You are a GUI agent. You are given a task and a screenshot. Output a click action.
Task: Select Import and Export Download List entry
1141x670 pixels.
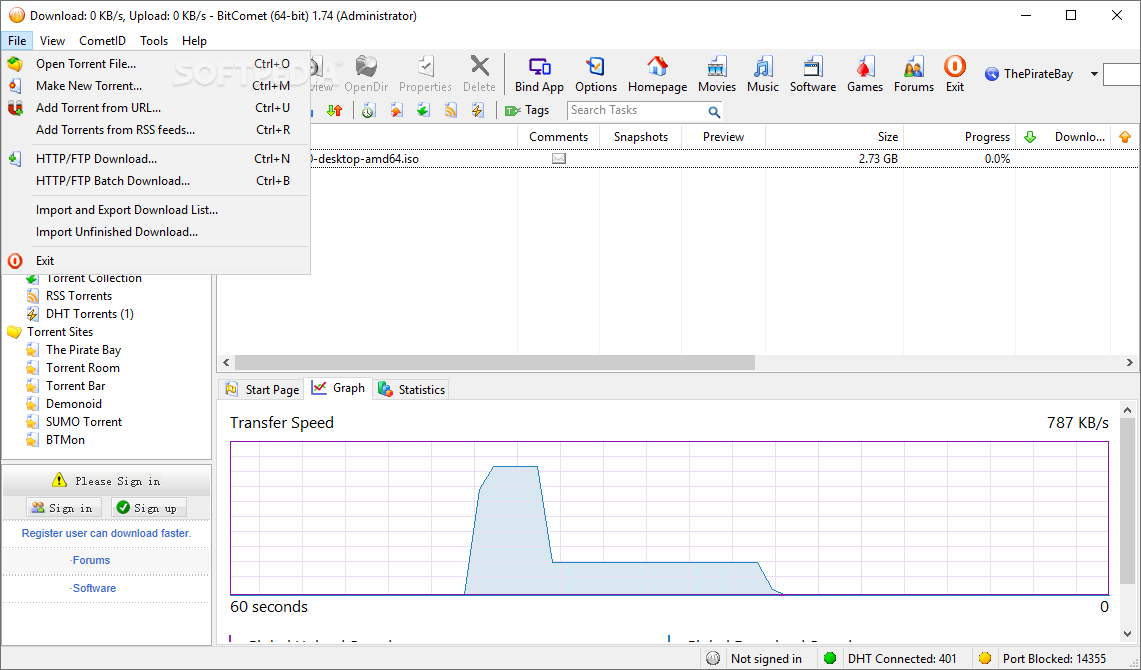156,210
